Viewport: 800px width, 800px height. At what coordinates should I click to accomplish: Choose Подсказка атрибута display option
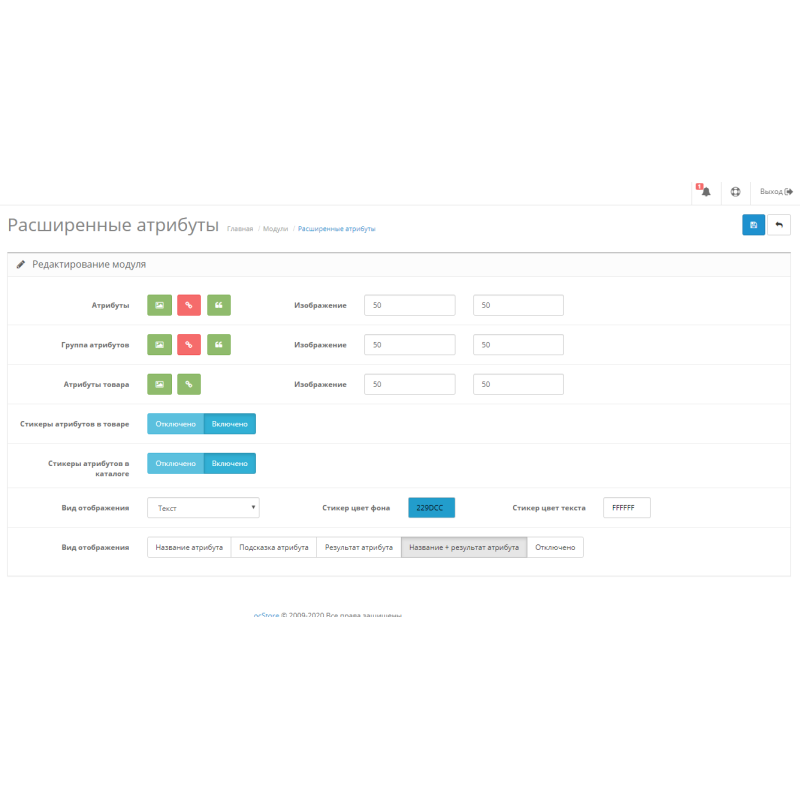click(x=274, y=547)
